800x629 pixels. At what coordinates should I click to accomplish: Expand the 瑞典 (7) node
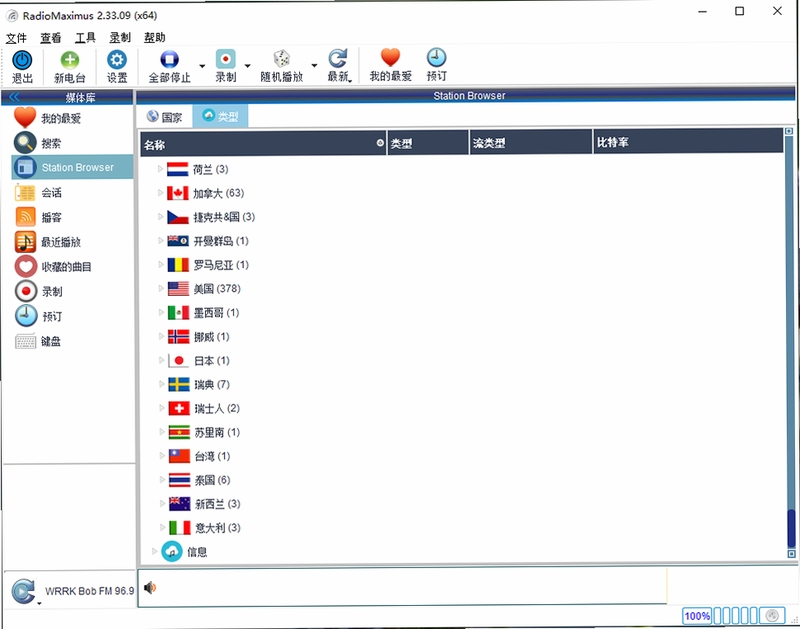[161, 384]
